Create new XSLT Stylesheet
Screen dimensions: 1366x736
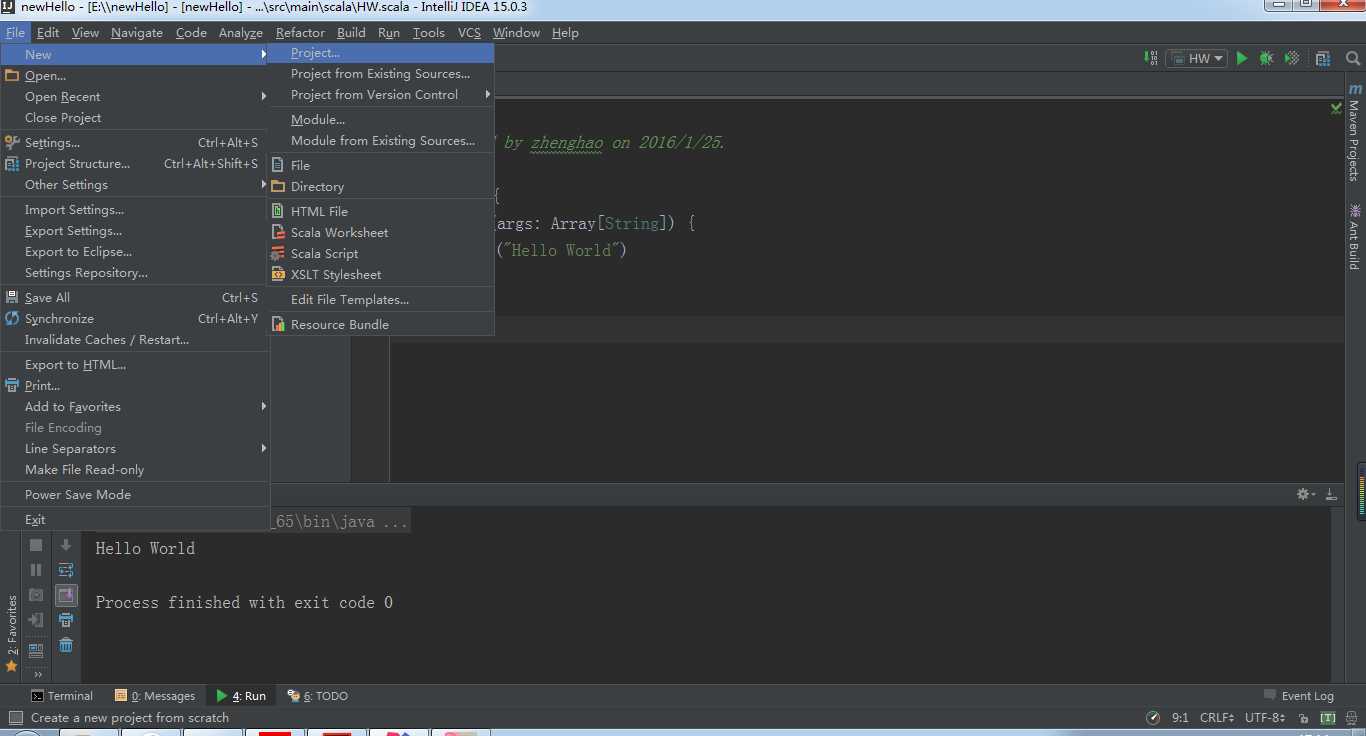(381, 275)
